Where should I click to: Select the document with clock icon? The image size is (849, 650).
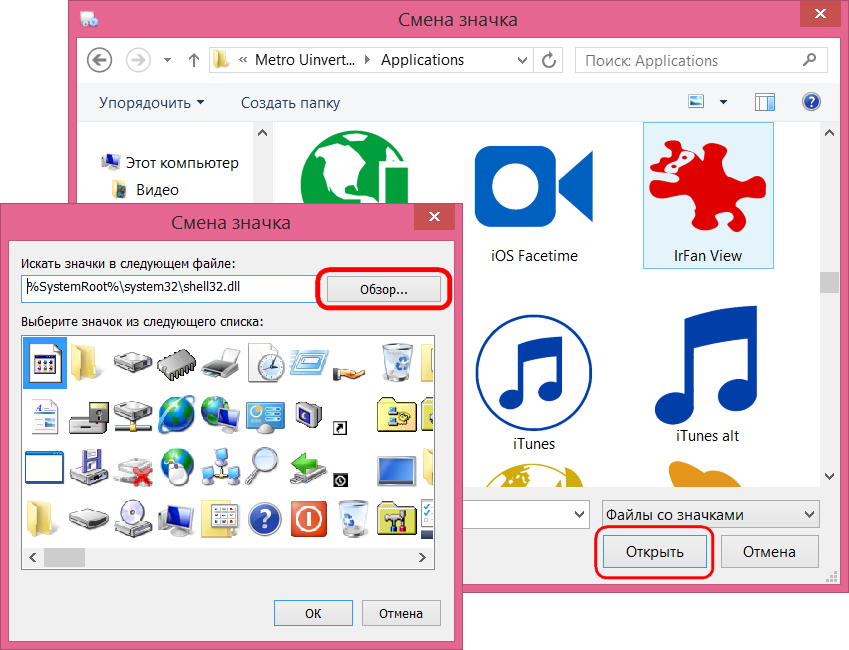(x=265, y=362)
